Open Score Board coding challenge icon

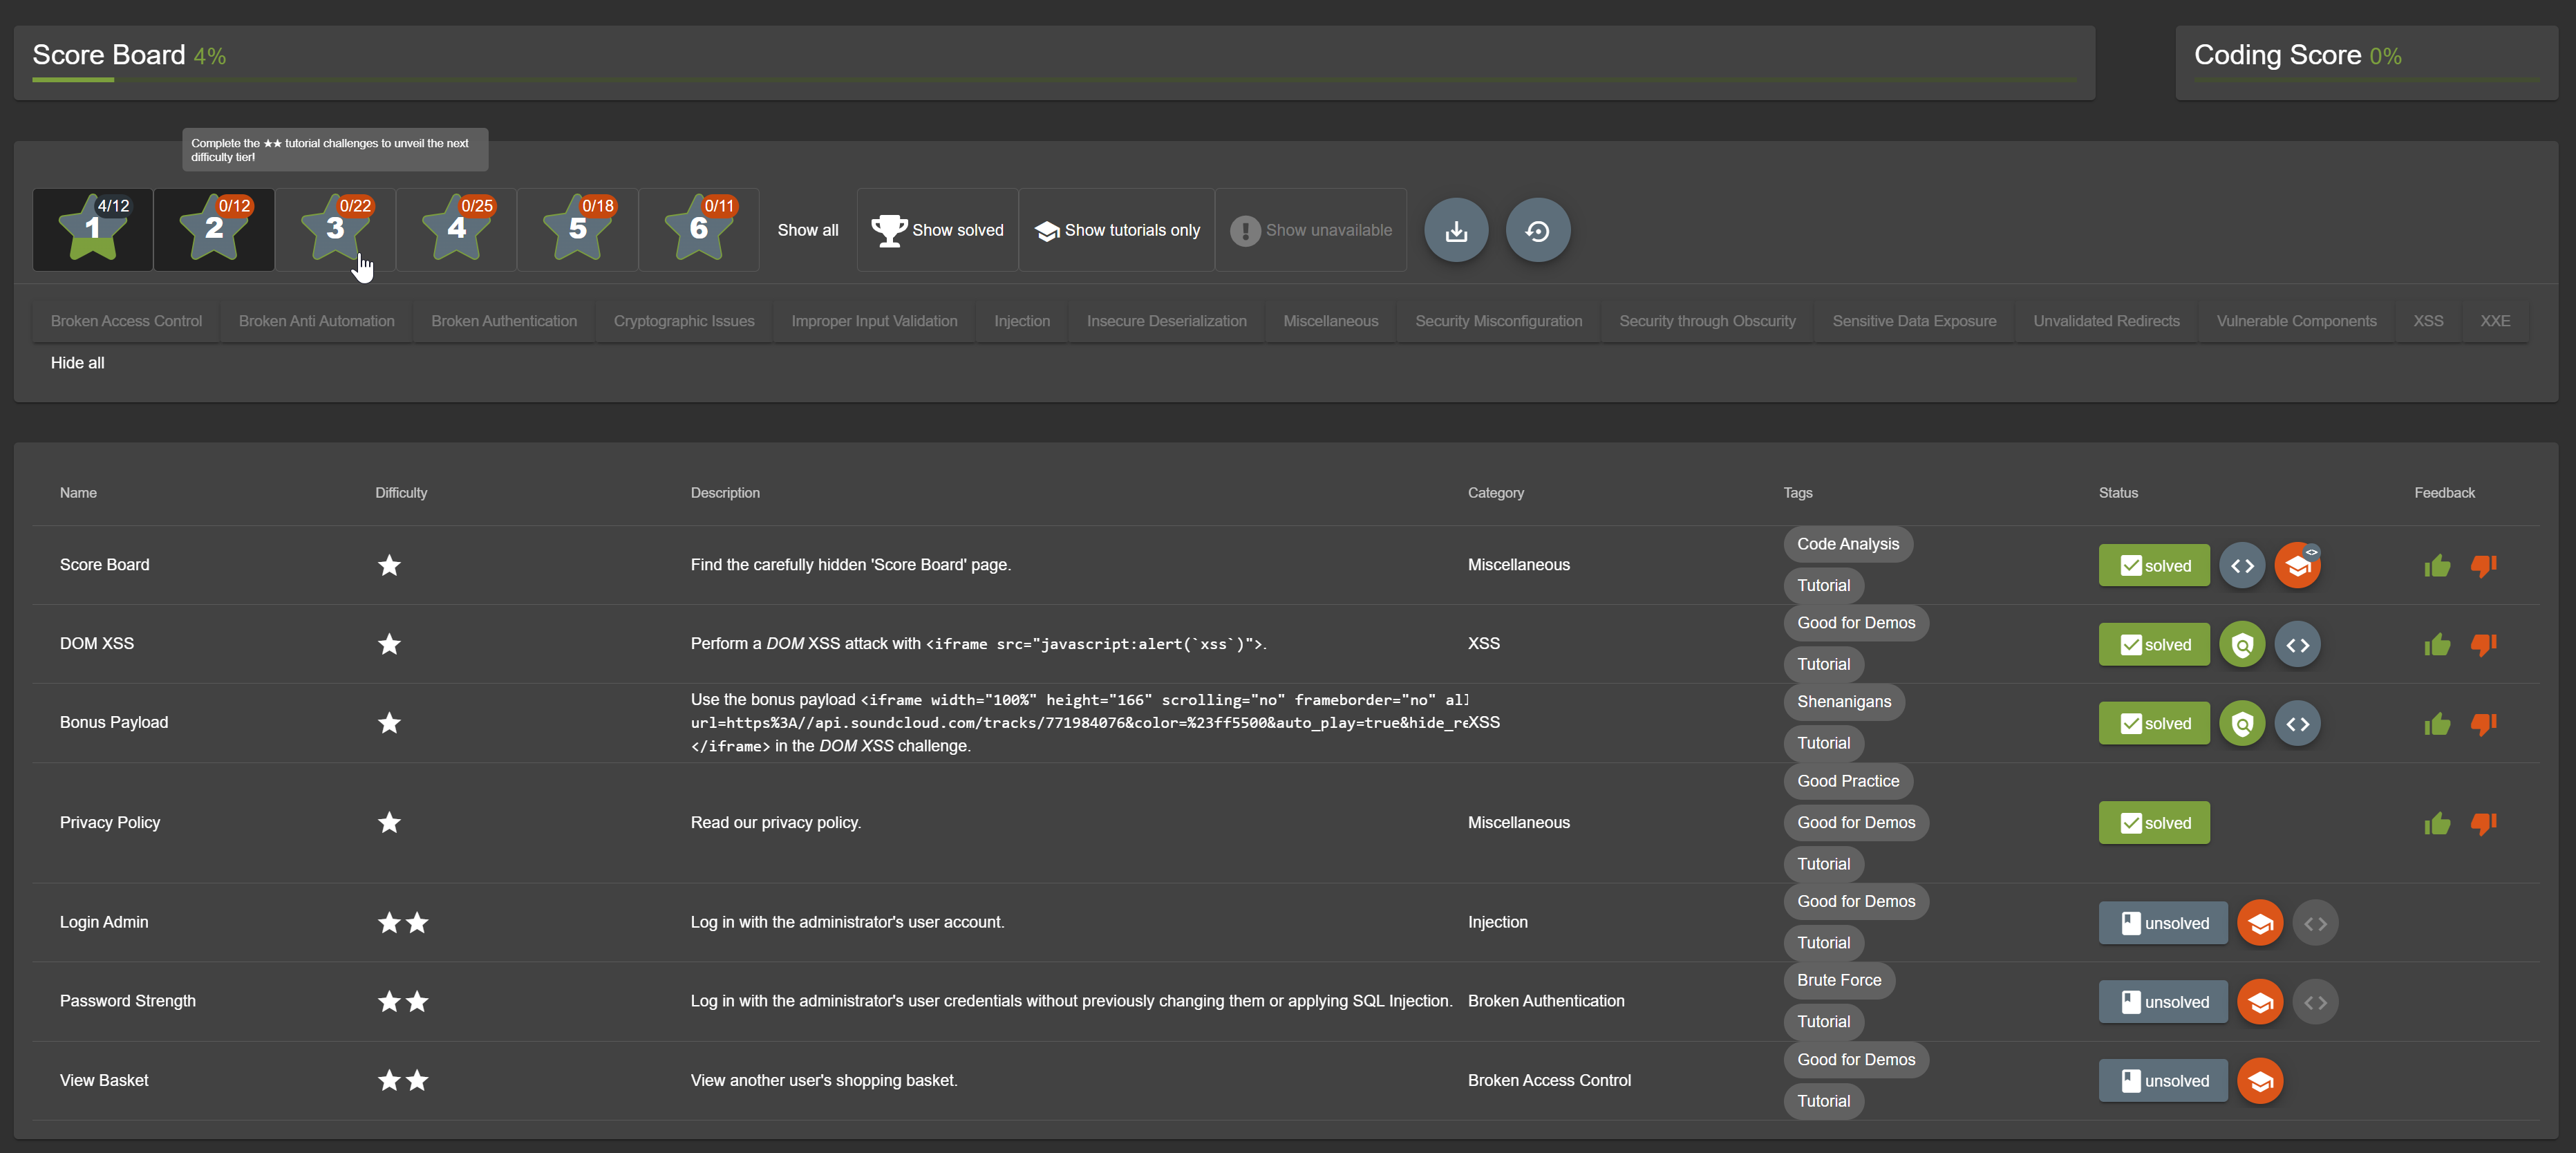(x=2242, y=566)
